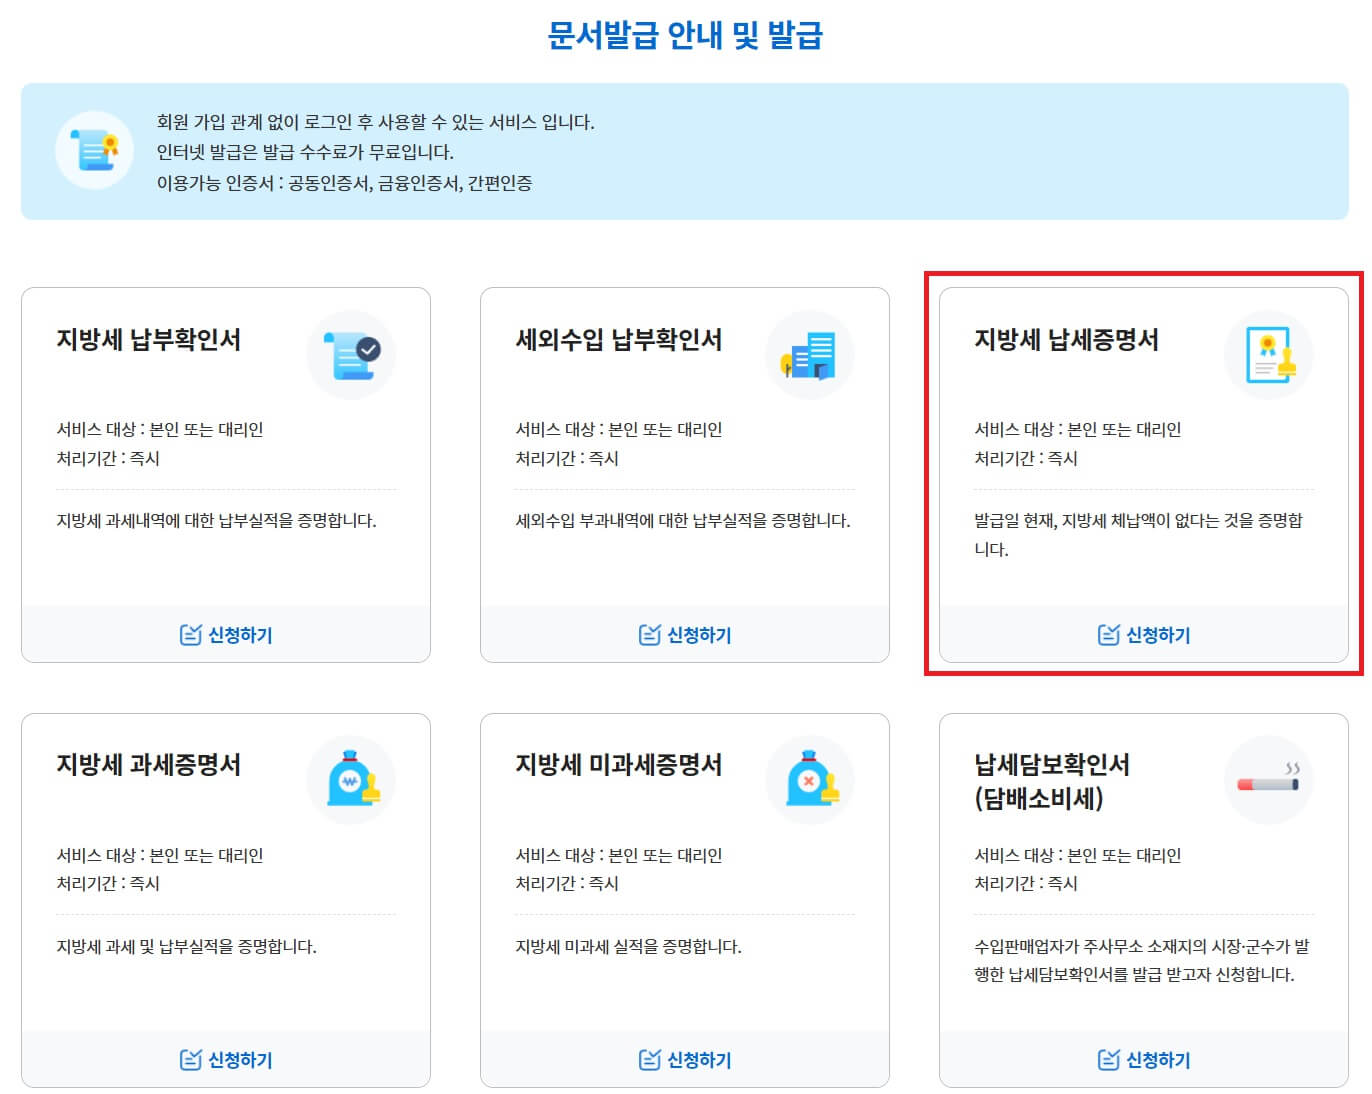Click the page title 문서발급 안내 및 발급
This screenshot has height=1094, width=1372.
(686, 33)
